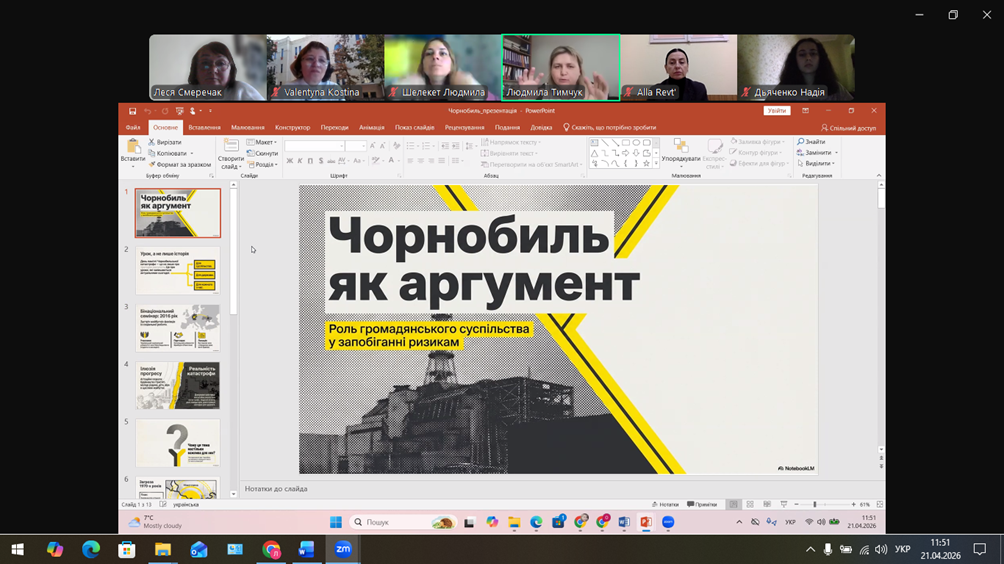Expand the Select (Виділити) dropdown
The width and height of the screenshot is (1004, 564).
click(x=817, y=164)
